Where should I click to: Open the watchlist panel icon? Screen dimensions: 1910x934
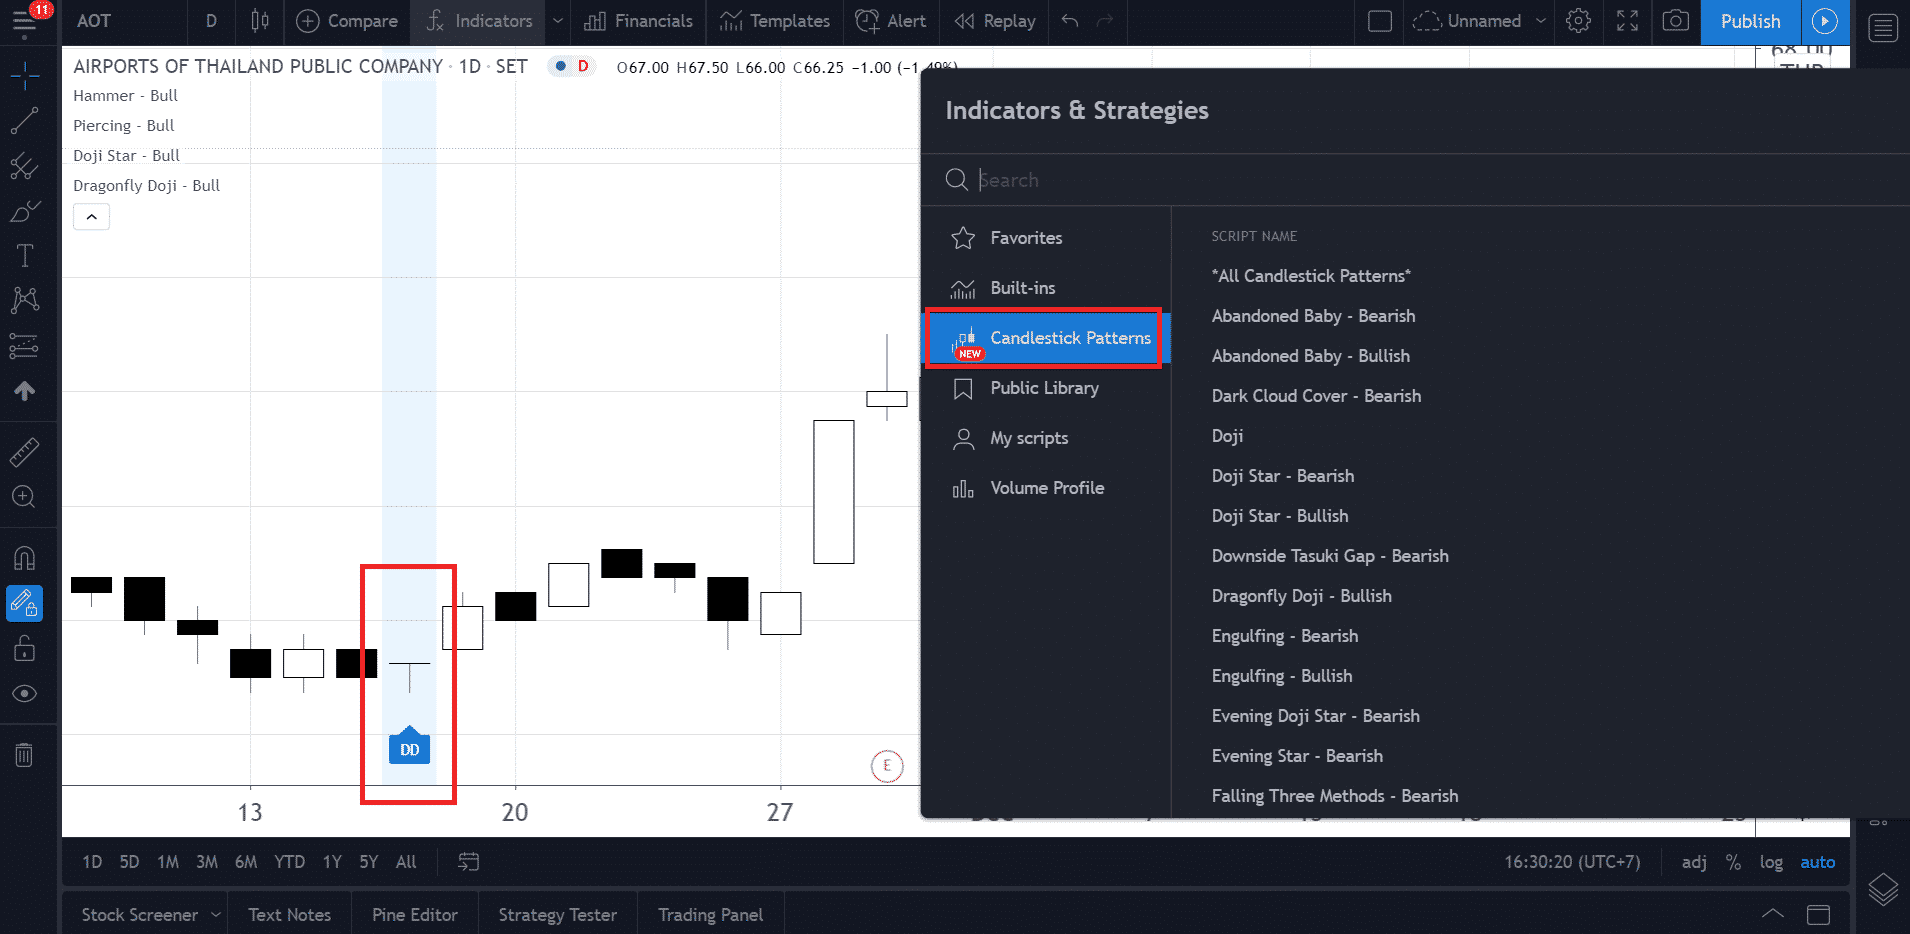1883,28
